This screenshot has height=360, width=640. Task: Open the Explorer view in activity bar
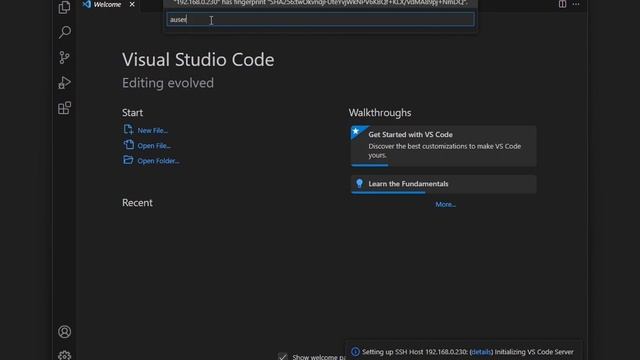coord(64,7)
